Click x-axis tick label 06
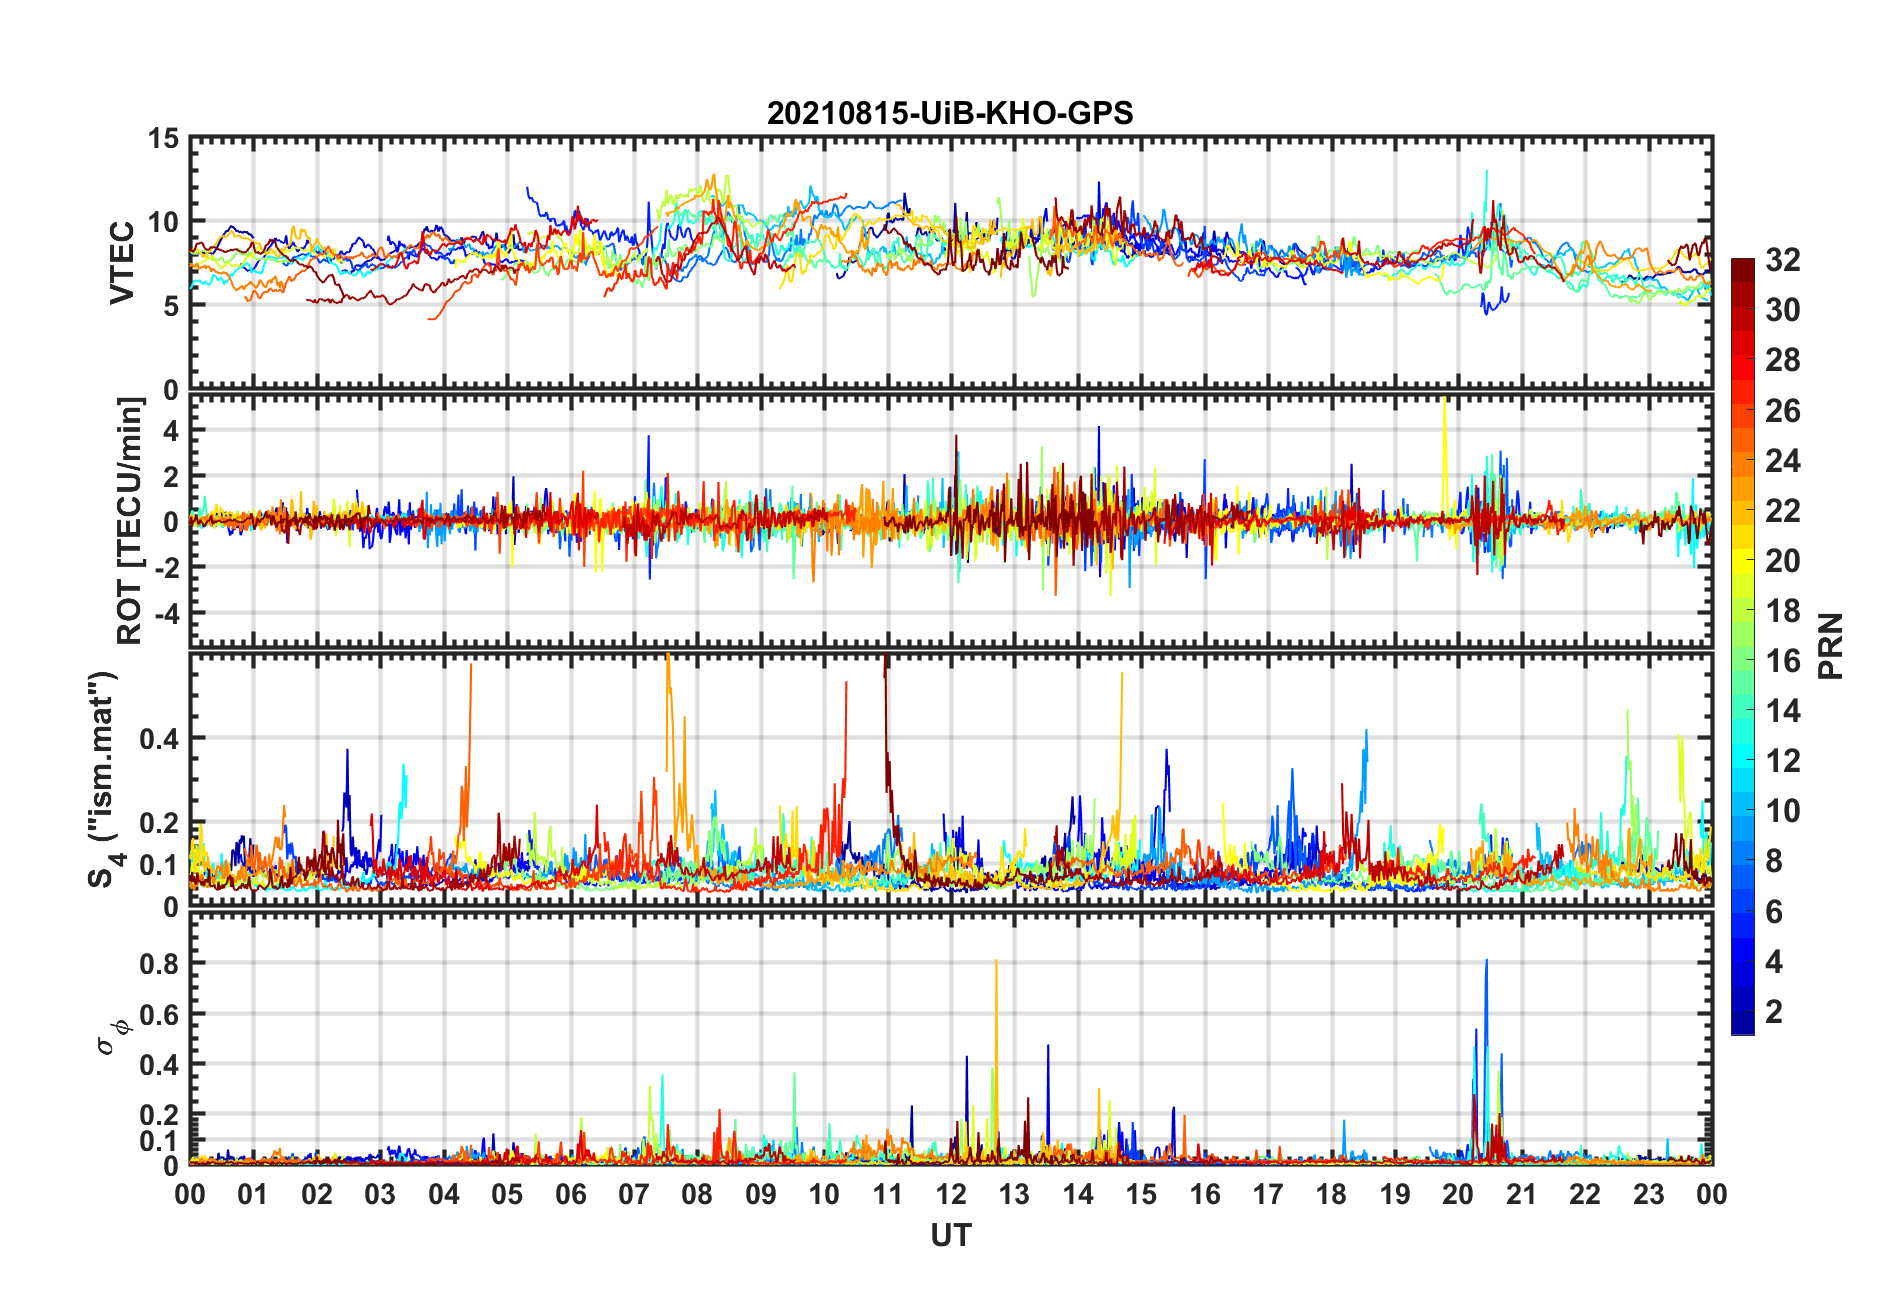 point(571,1194)
